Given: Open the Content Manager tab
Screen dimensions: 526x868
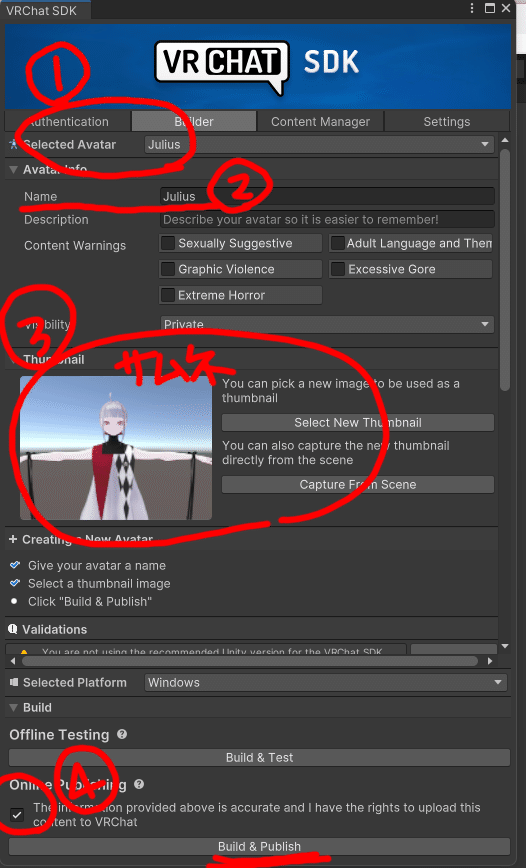Looking at the screenshot, I should point(320,121).
